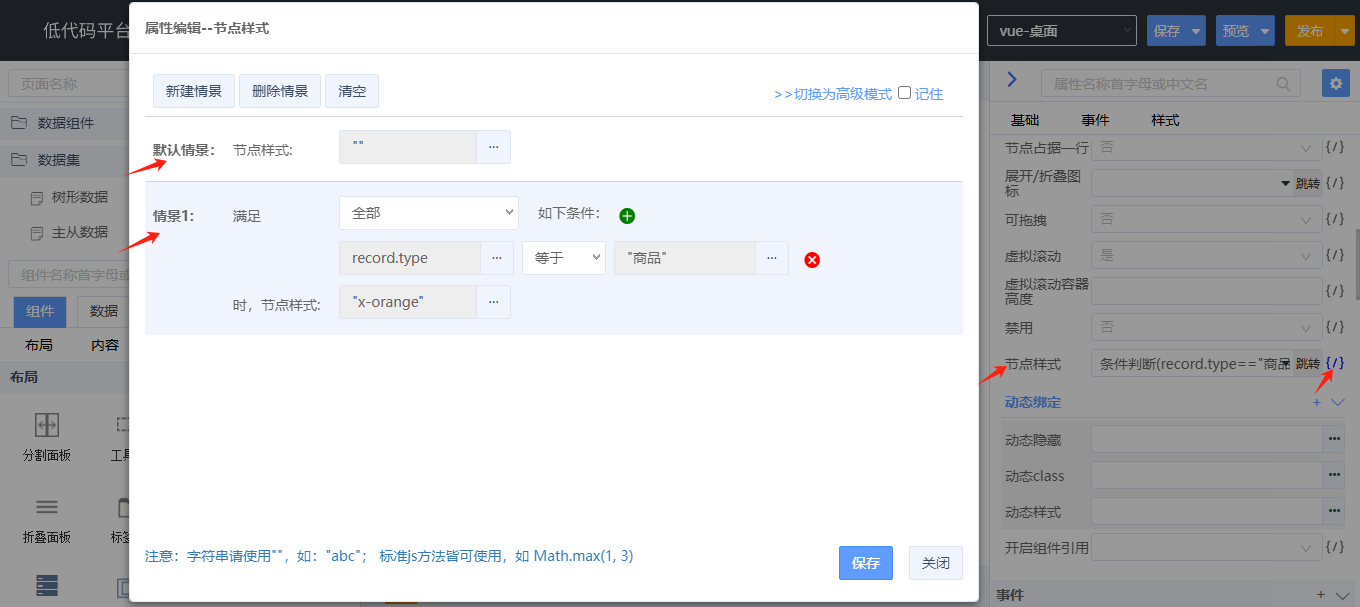
Task: Expand the 发布 button dropdown arrow
Action: tap(1343, 31)
